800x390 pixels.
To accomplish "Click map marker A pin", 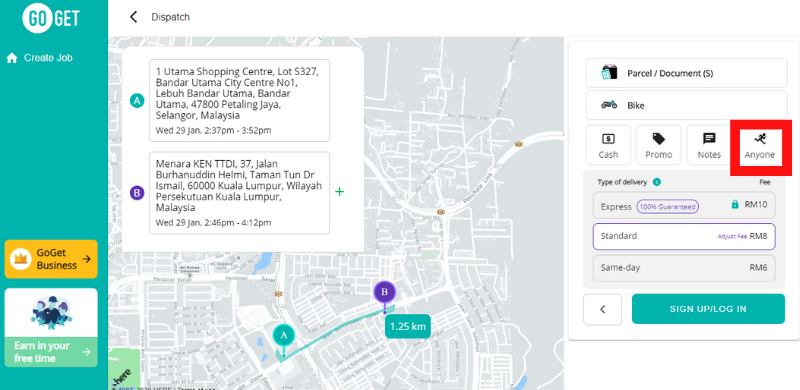I will coord(284,337).
